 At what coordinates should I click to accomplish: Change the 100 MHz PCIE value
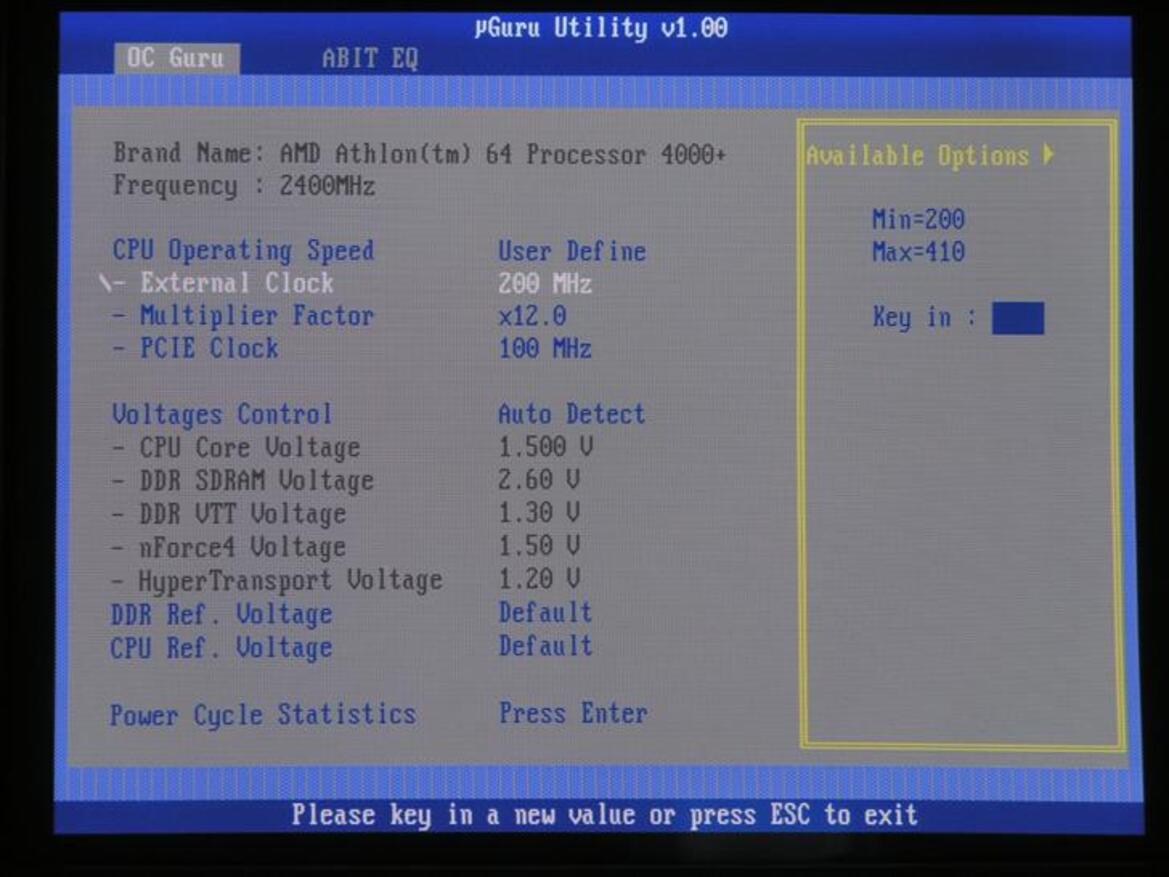tap(545, 349)
